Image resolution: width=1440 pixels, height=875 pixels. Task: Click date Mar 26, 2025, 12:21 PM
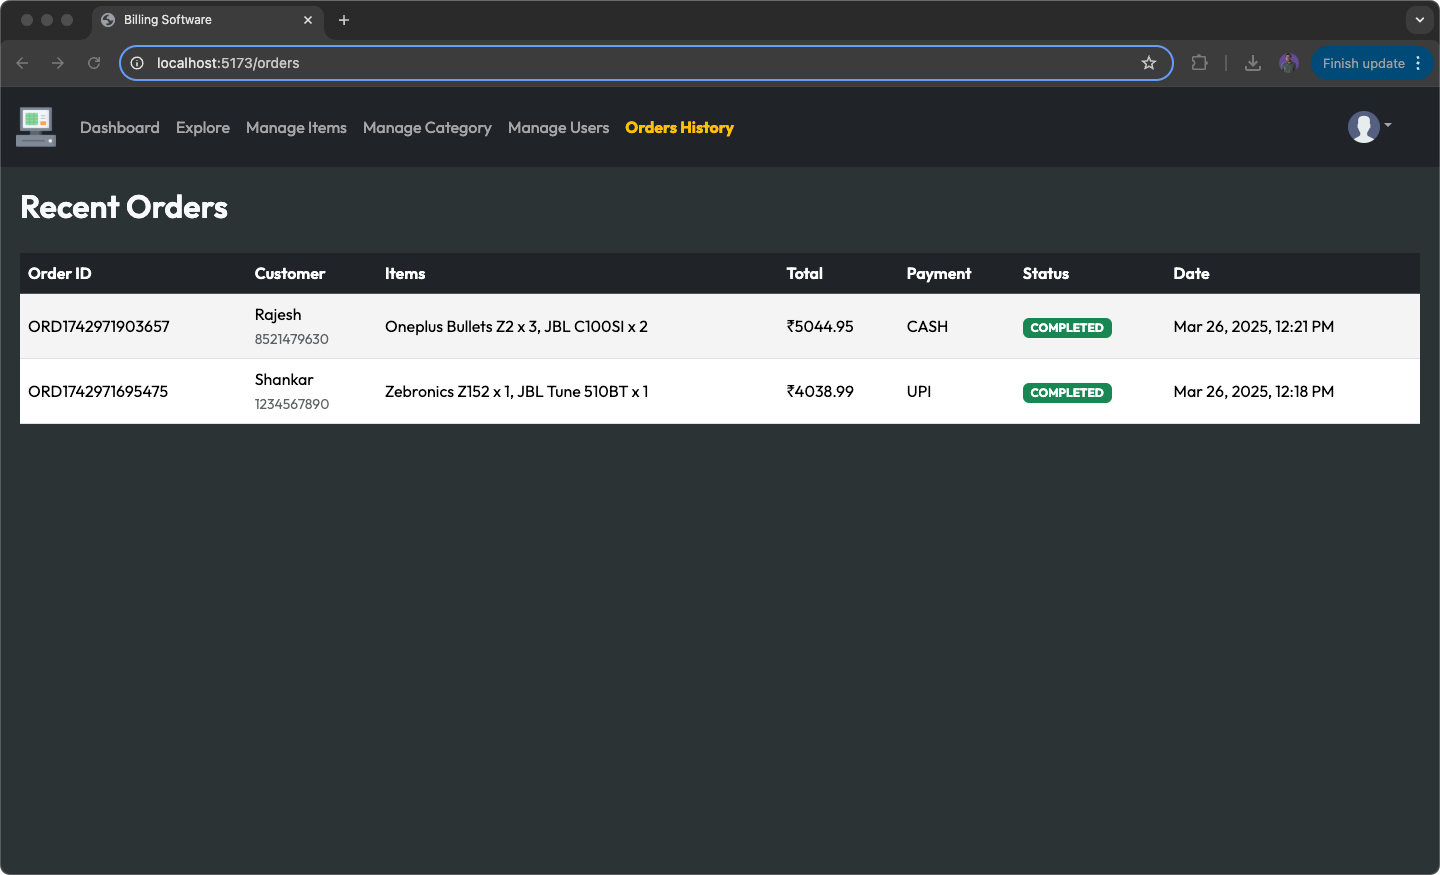pos(1254,327)
